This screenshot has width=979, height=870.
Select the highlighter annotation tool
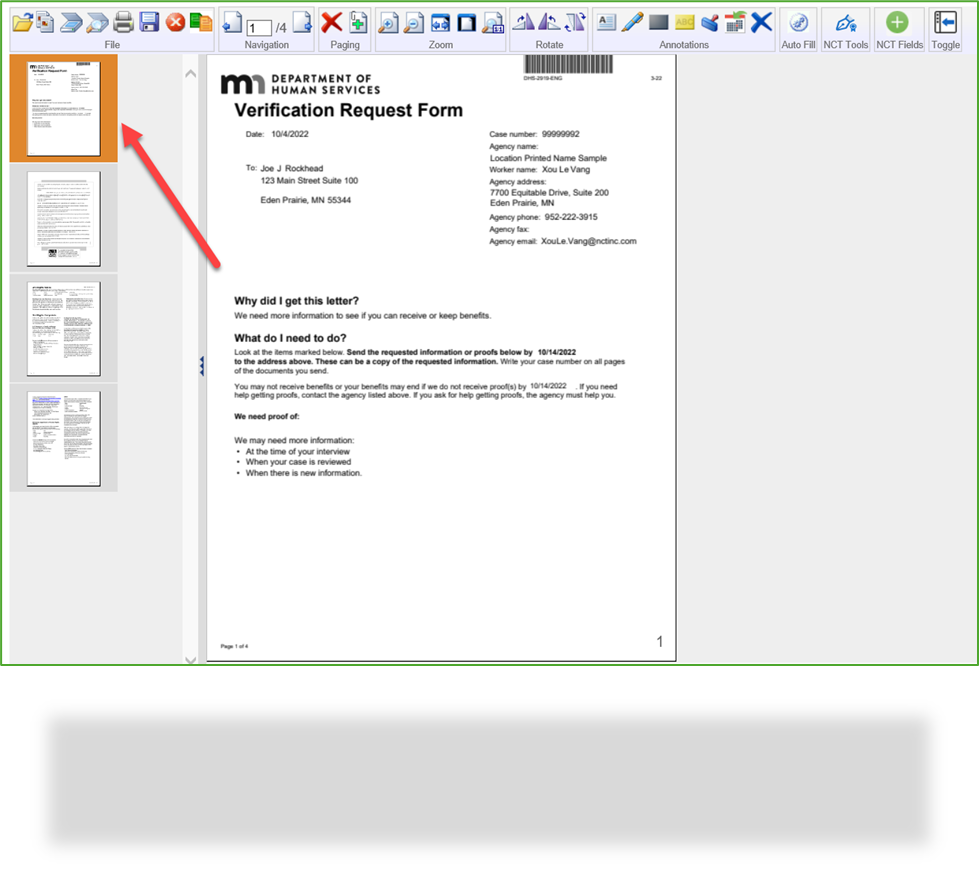[x=633, y=21]
